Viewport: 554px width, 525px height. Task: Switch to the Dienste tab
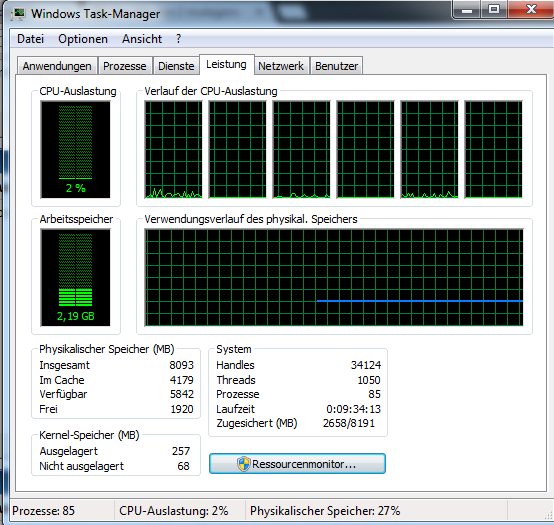(176, 66)
